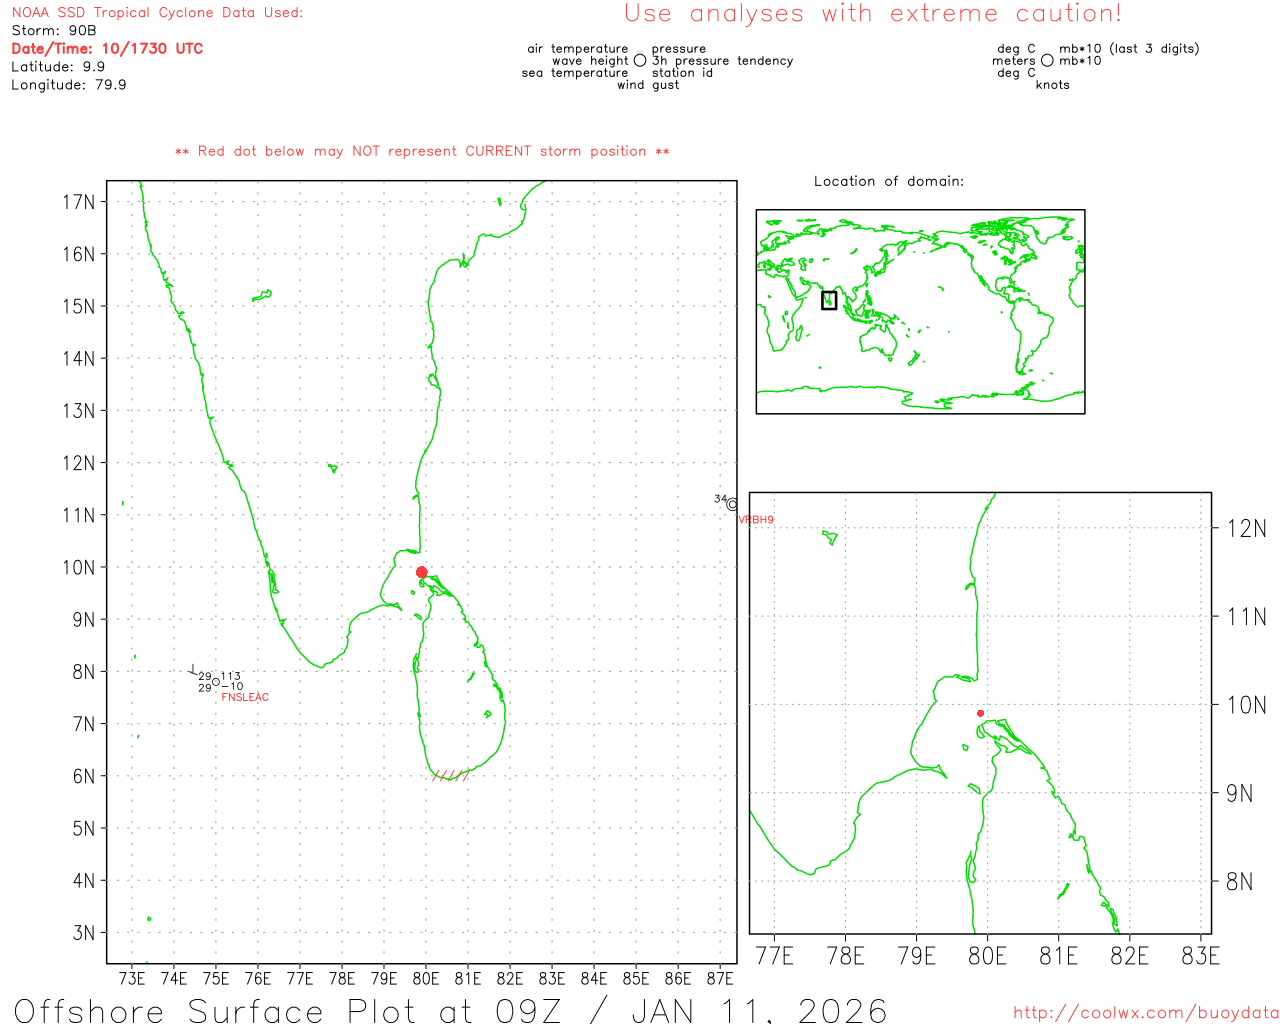This screenshot has height=1024, width=1280.
Task: Select the FNSLEAC station circle marker
Action: click(x=216, y=682)
